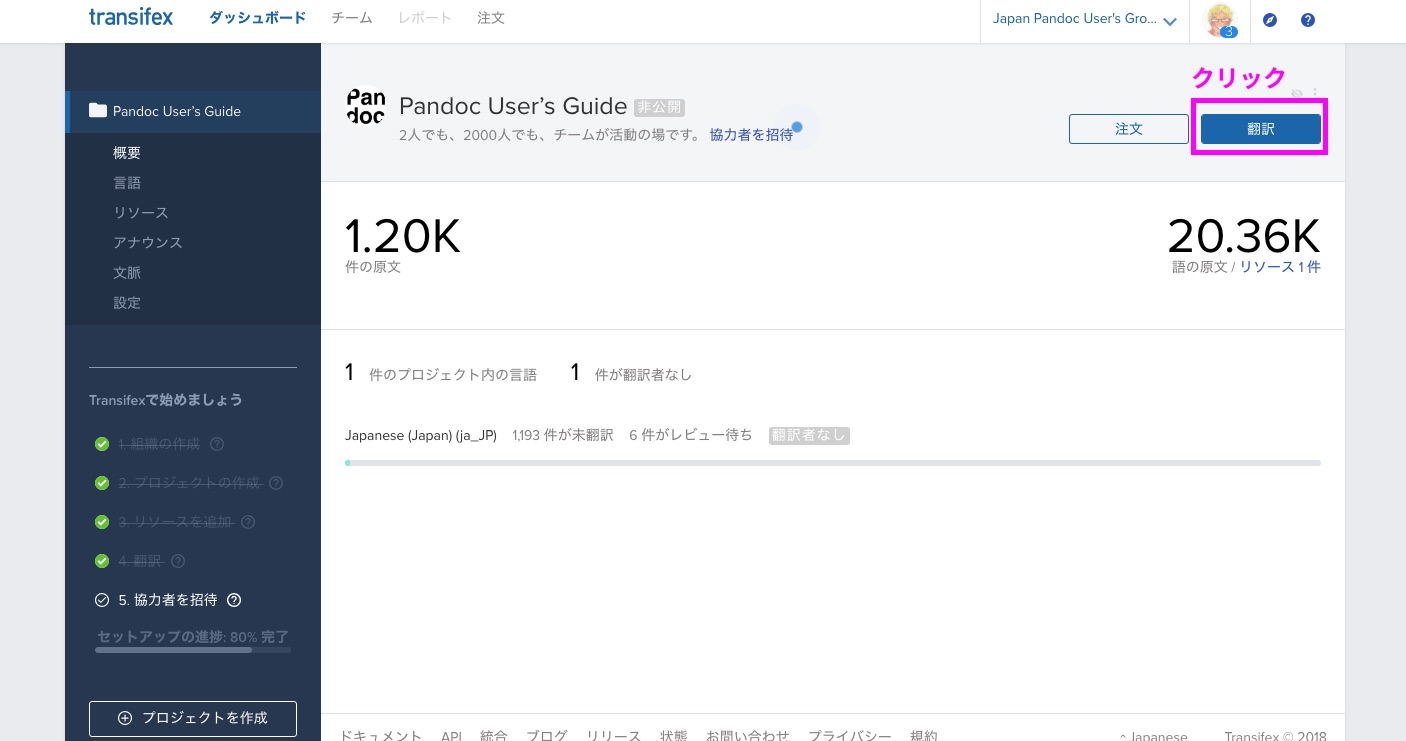This screenshot has height=741, width=1406.
Task: Open the ドキュメント footer link
Action: tap(380, 736)
